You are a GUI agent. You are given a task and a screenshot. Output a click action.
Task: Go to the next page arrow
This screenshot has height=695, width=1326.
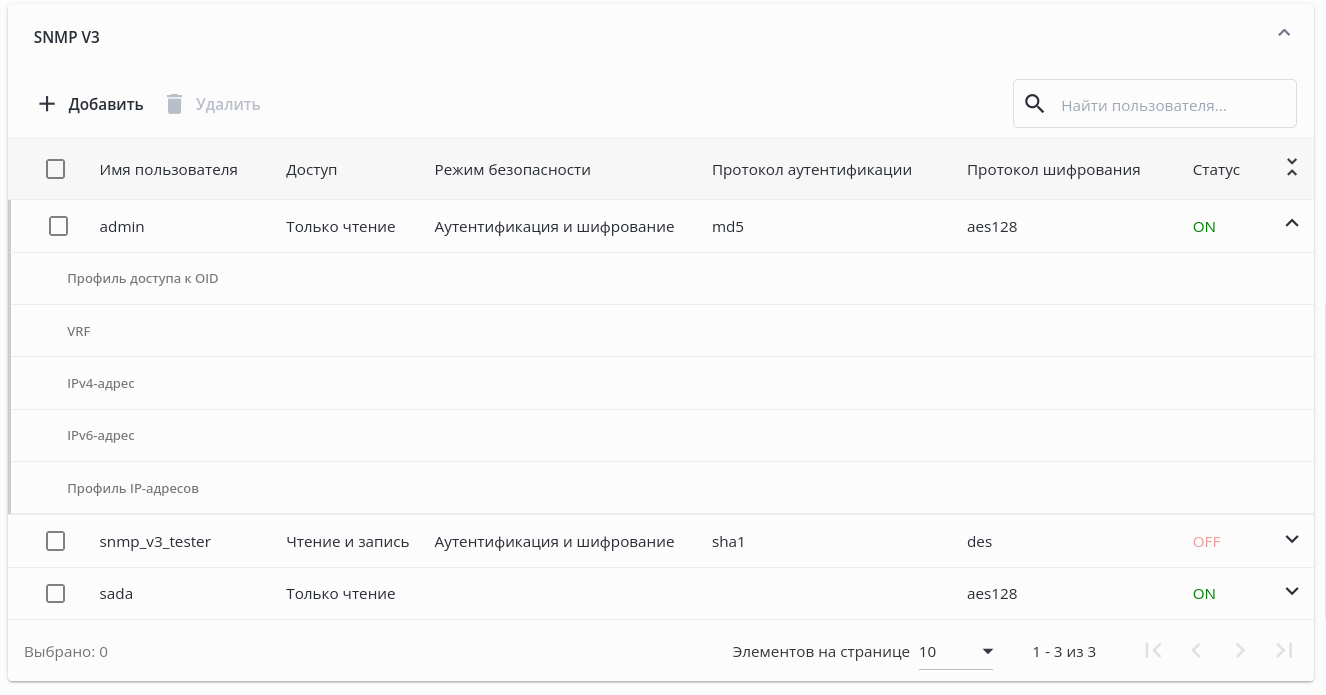click(1240, 651)
